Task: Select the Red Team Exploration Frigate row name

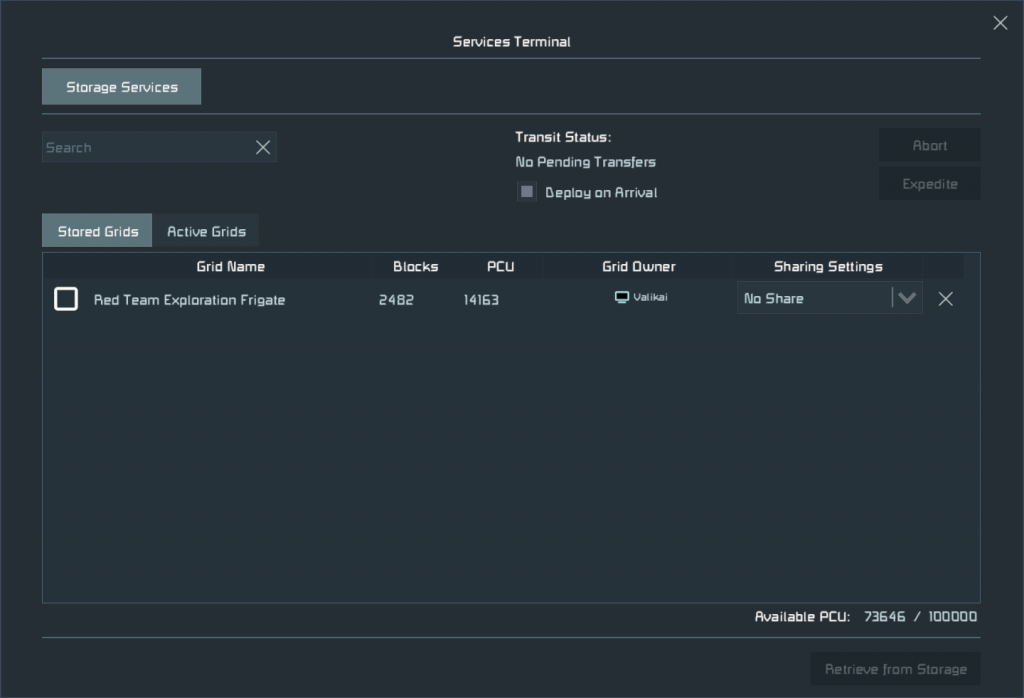Action: tap(189, 300)
